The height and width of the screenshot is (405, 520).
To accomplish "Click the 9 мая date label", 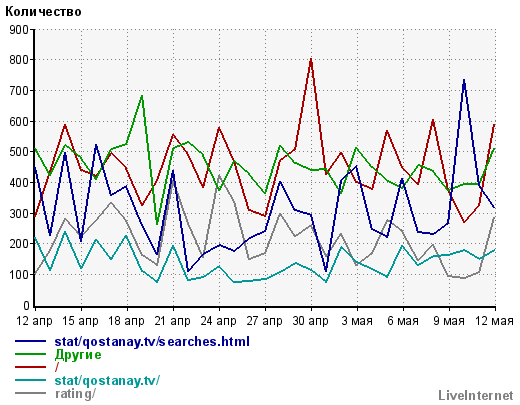I will tap(449, 321).
